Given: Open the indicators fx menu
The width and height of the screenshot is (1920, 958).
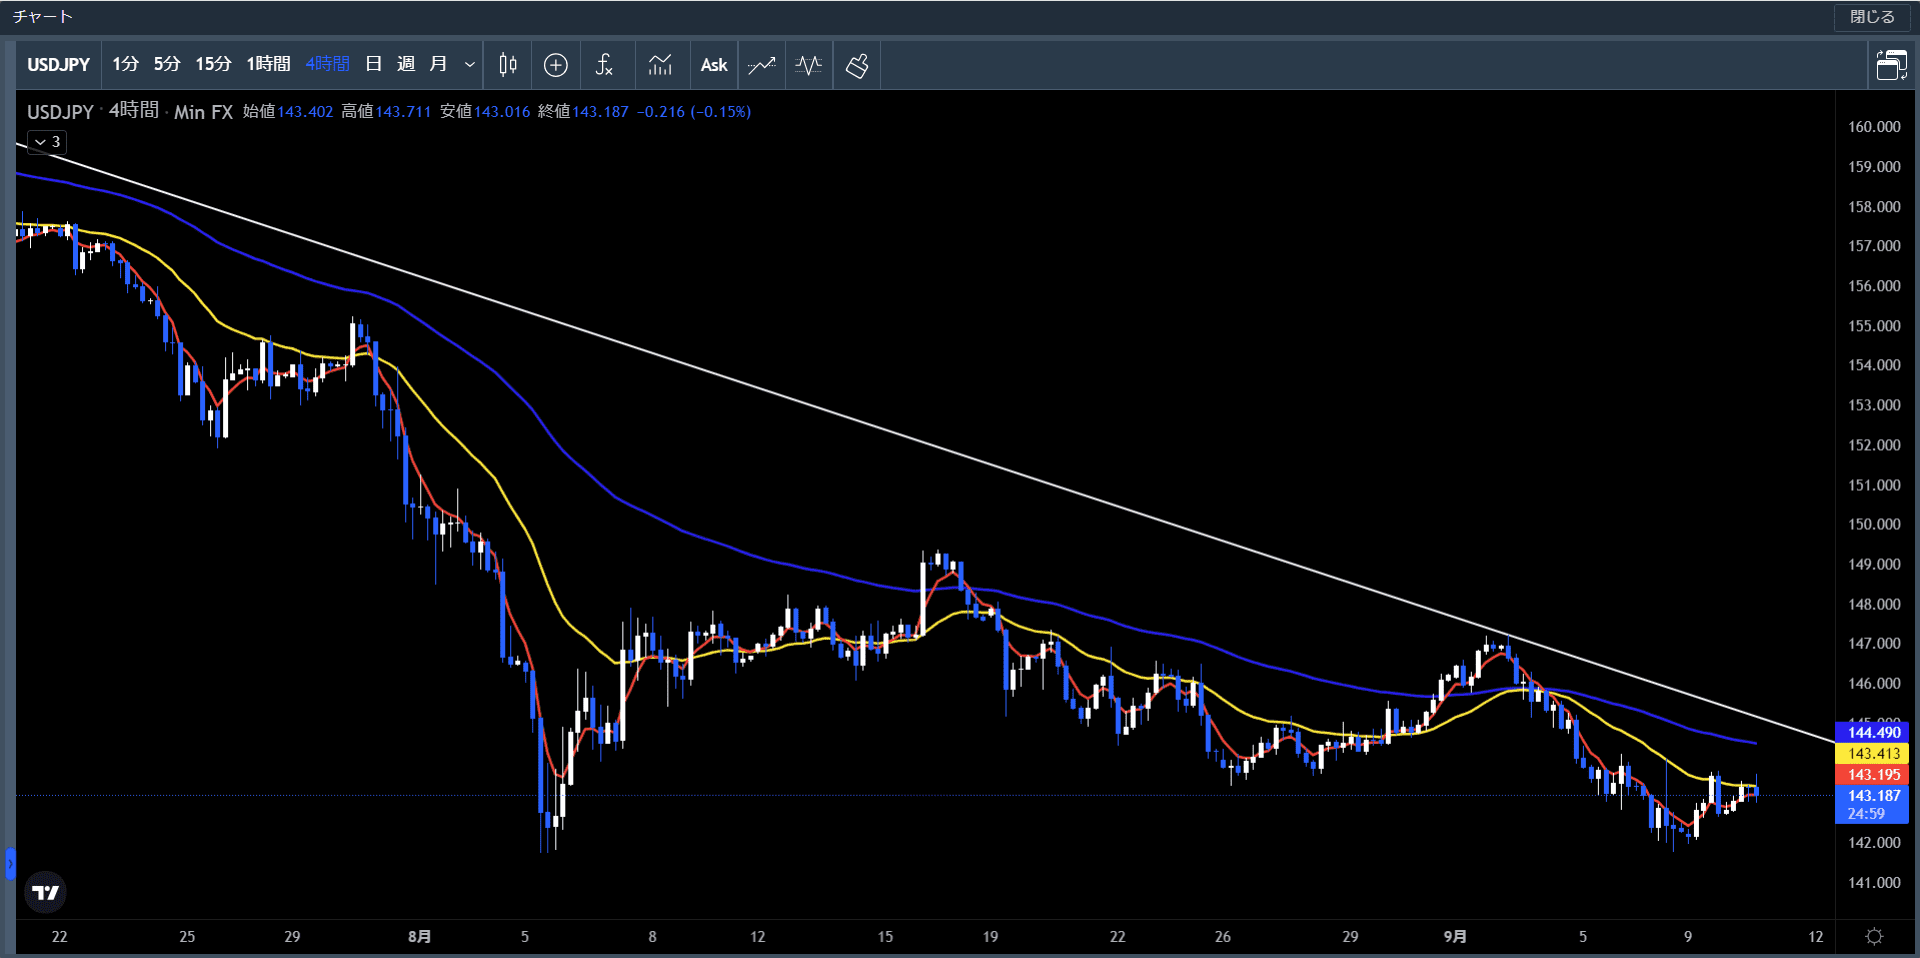Looking at the screenshot, I should tap(604, 65).
